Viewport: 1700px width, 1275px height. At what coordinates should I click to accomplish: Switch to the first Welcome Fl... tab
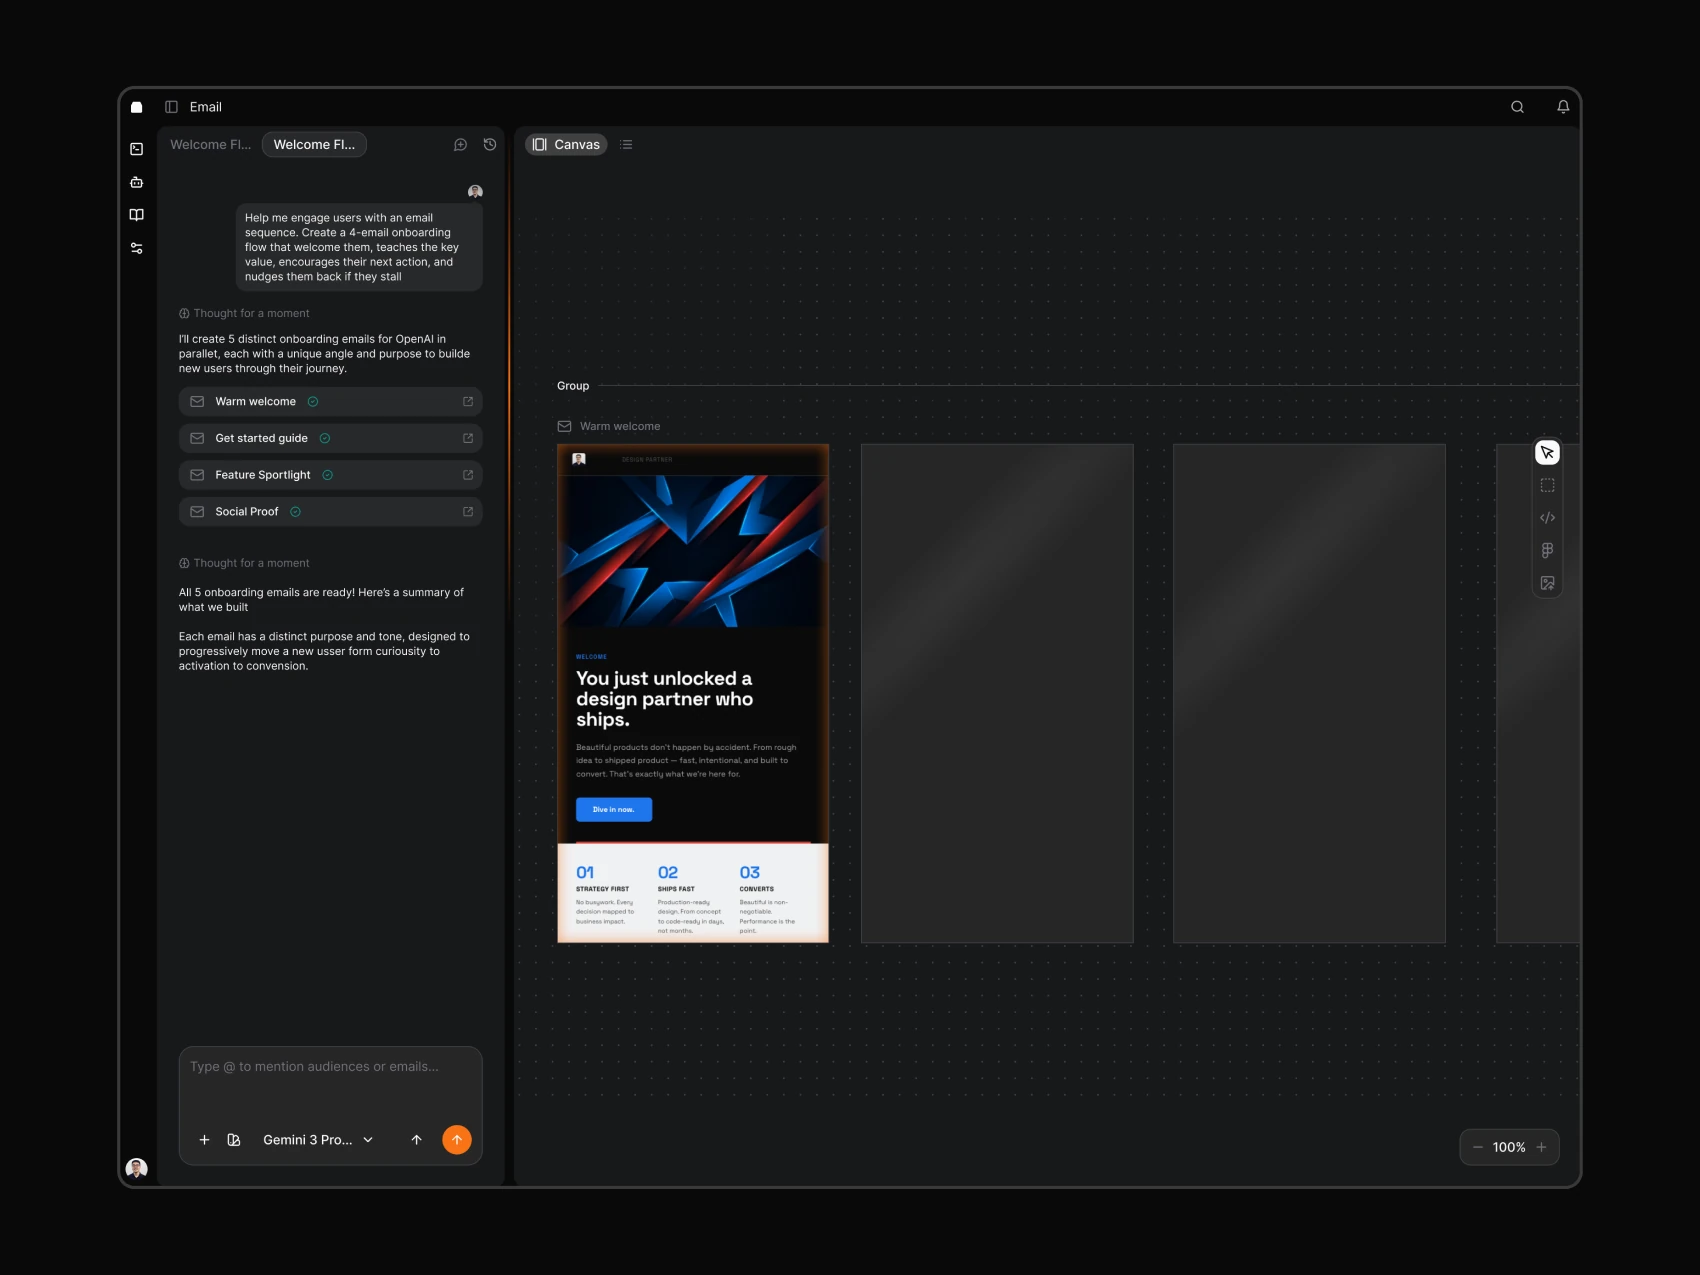(x=211, y=145)
